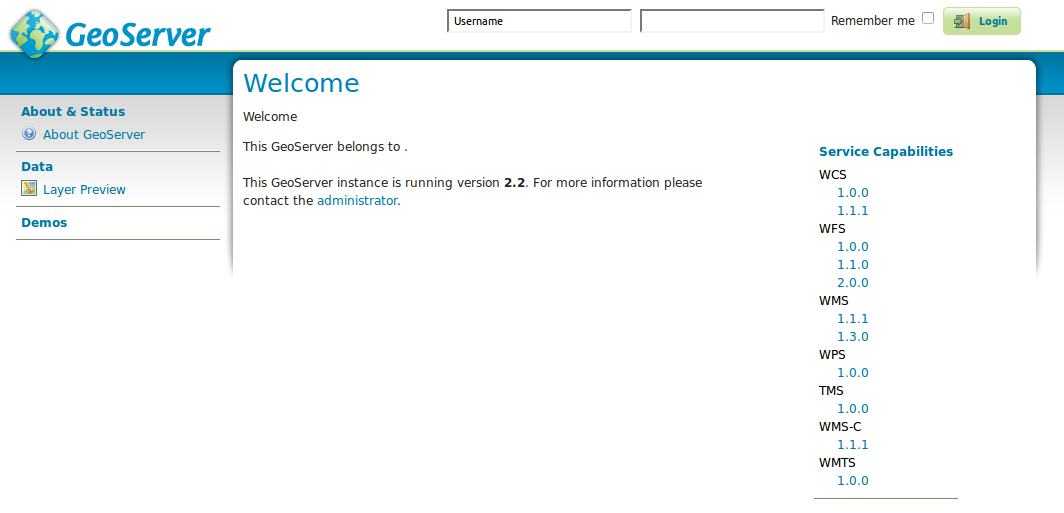The height and width of the screenshot is (513, 1064).
Task: Click the Username input field
Action: point(539,21)
